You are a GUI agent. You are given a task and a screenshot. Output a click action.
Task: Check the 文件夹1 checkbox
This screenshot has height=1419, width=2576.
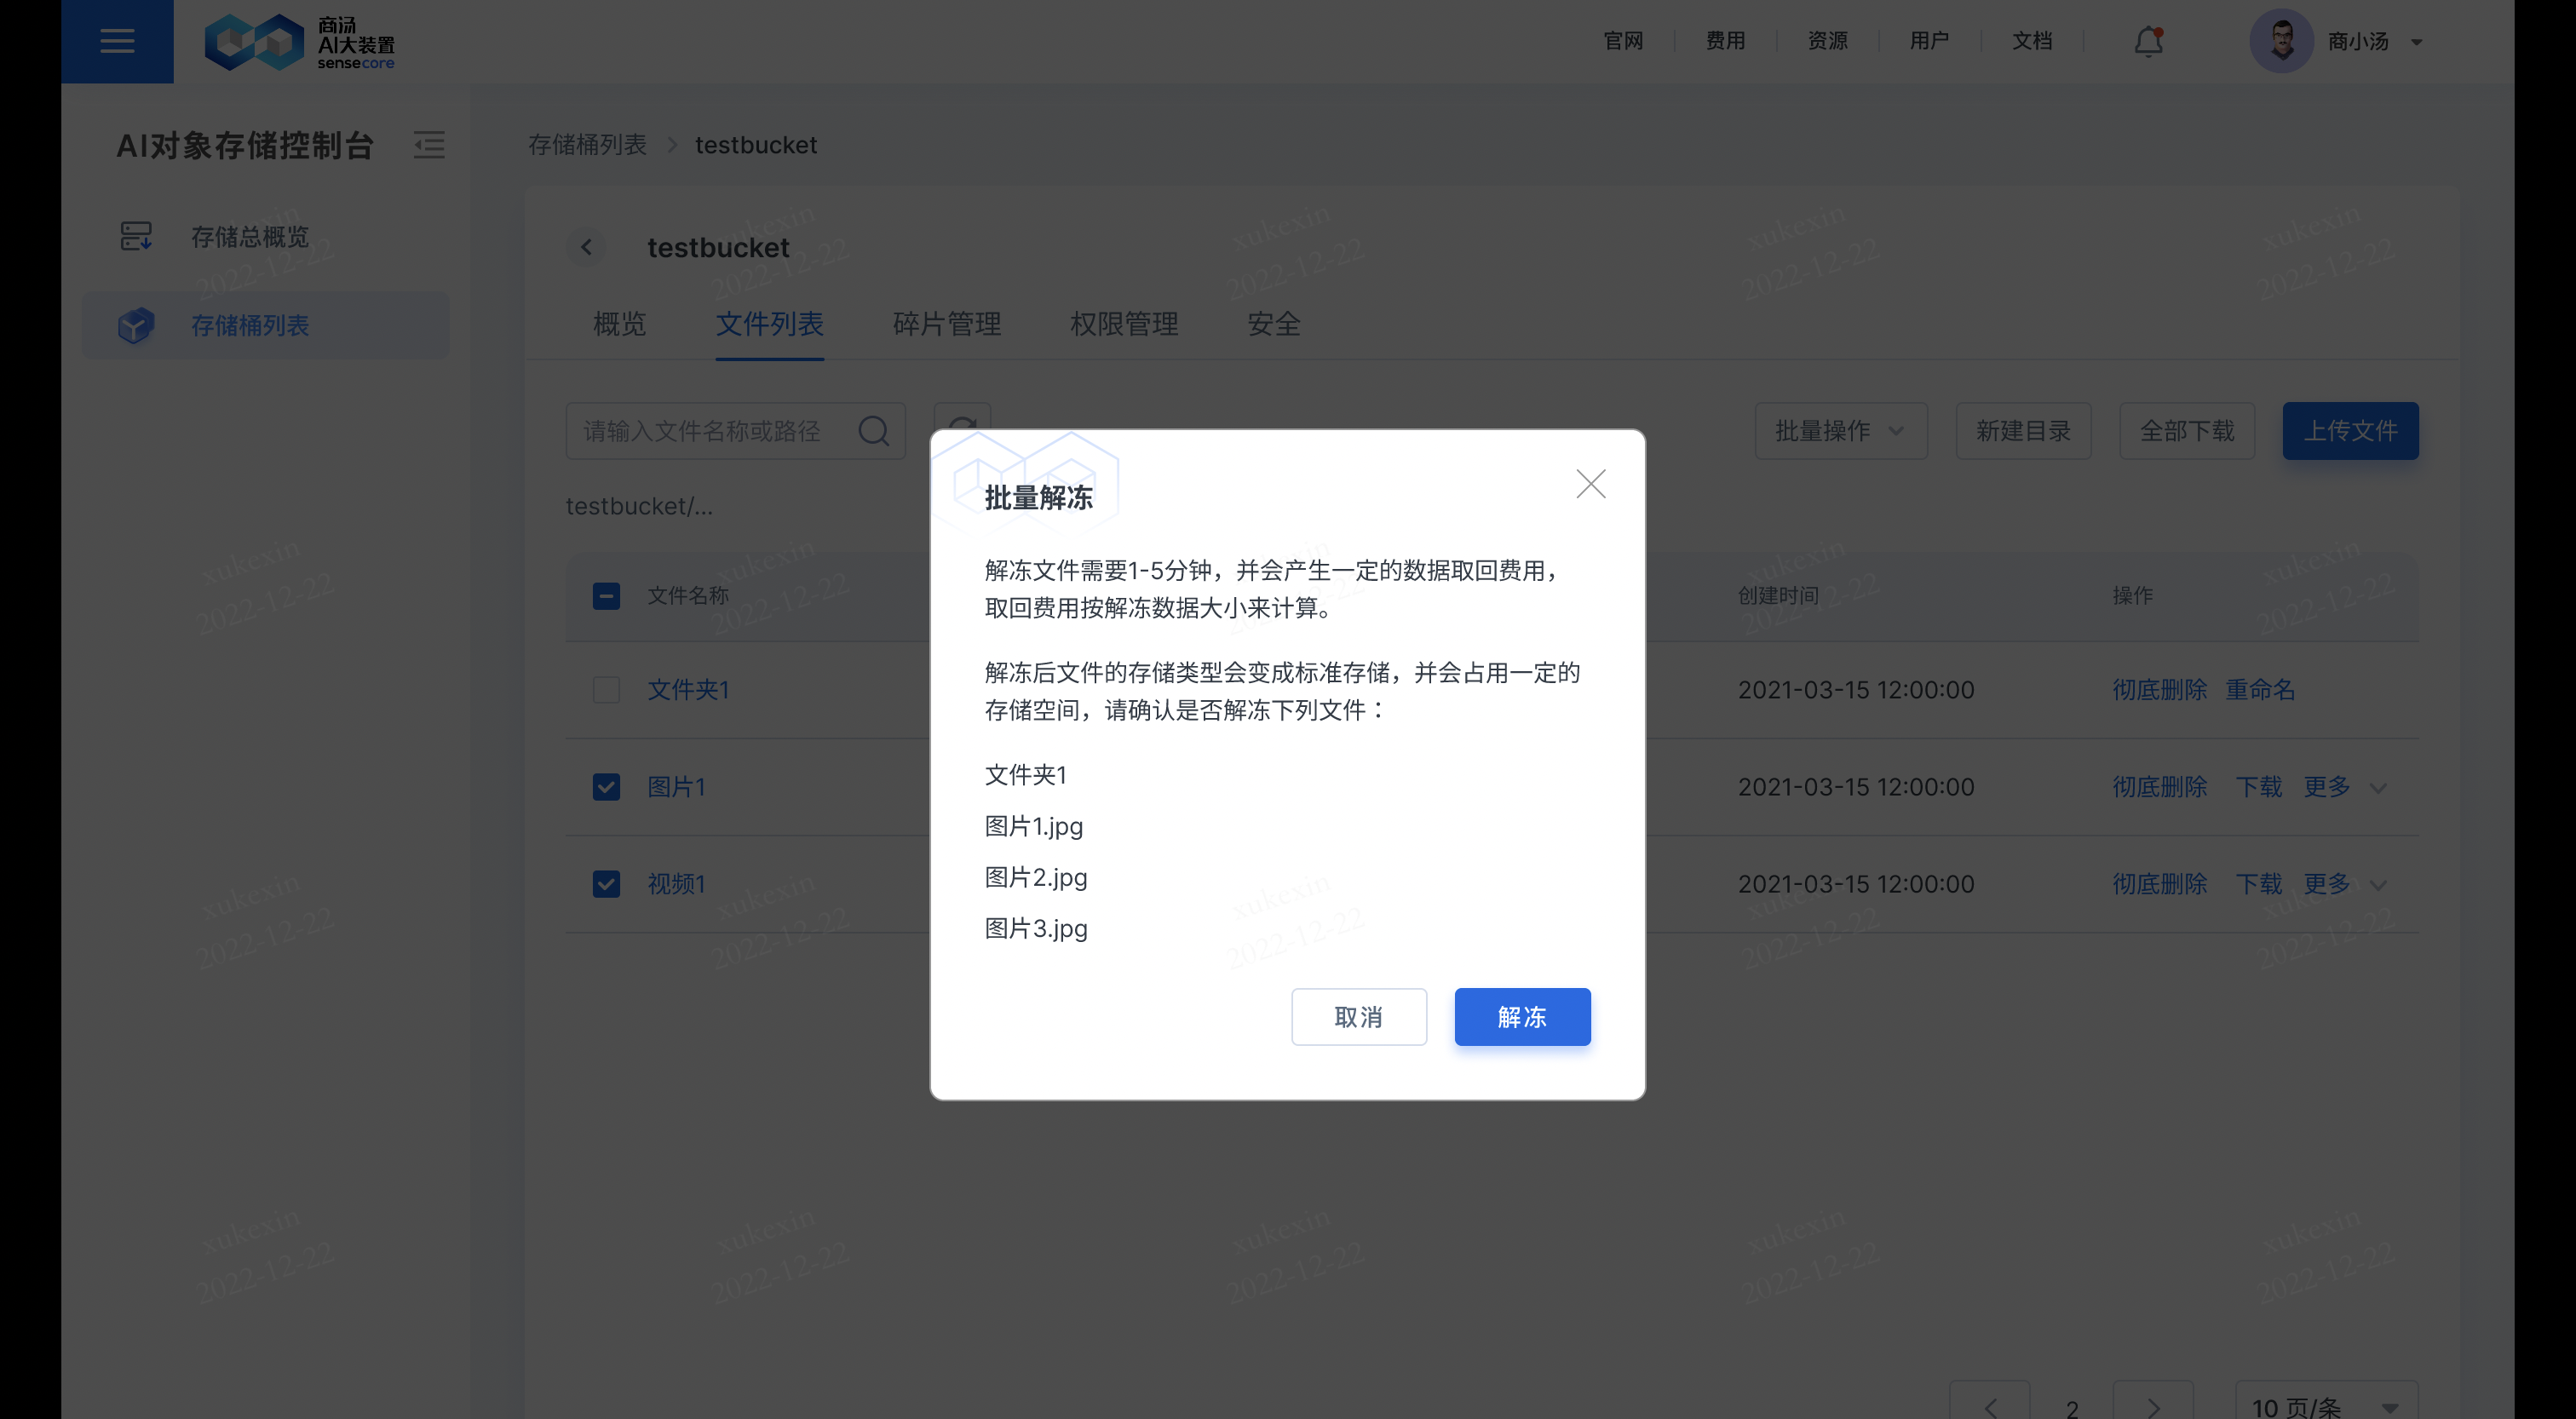point(606,690)
